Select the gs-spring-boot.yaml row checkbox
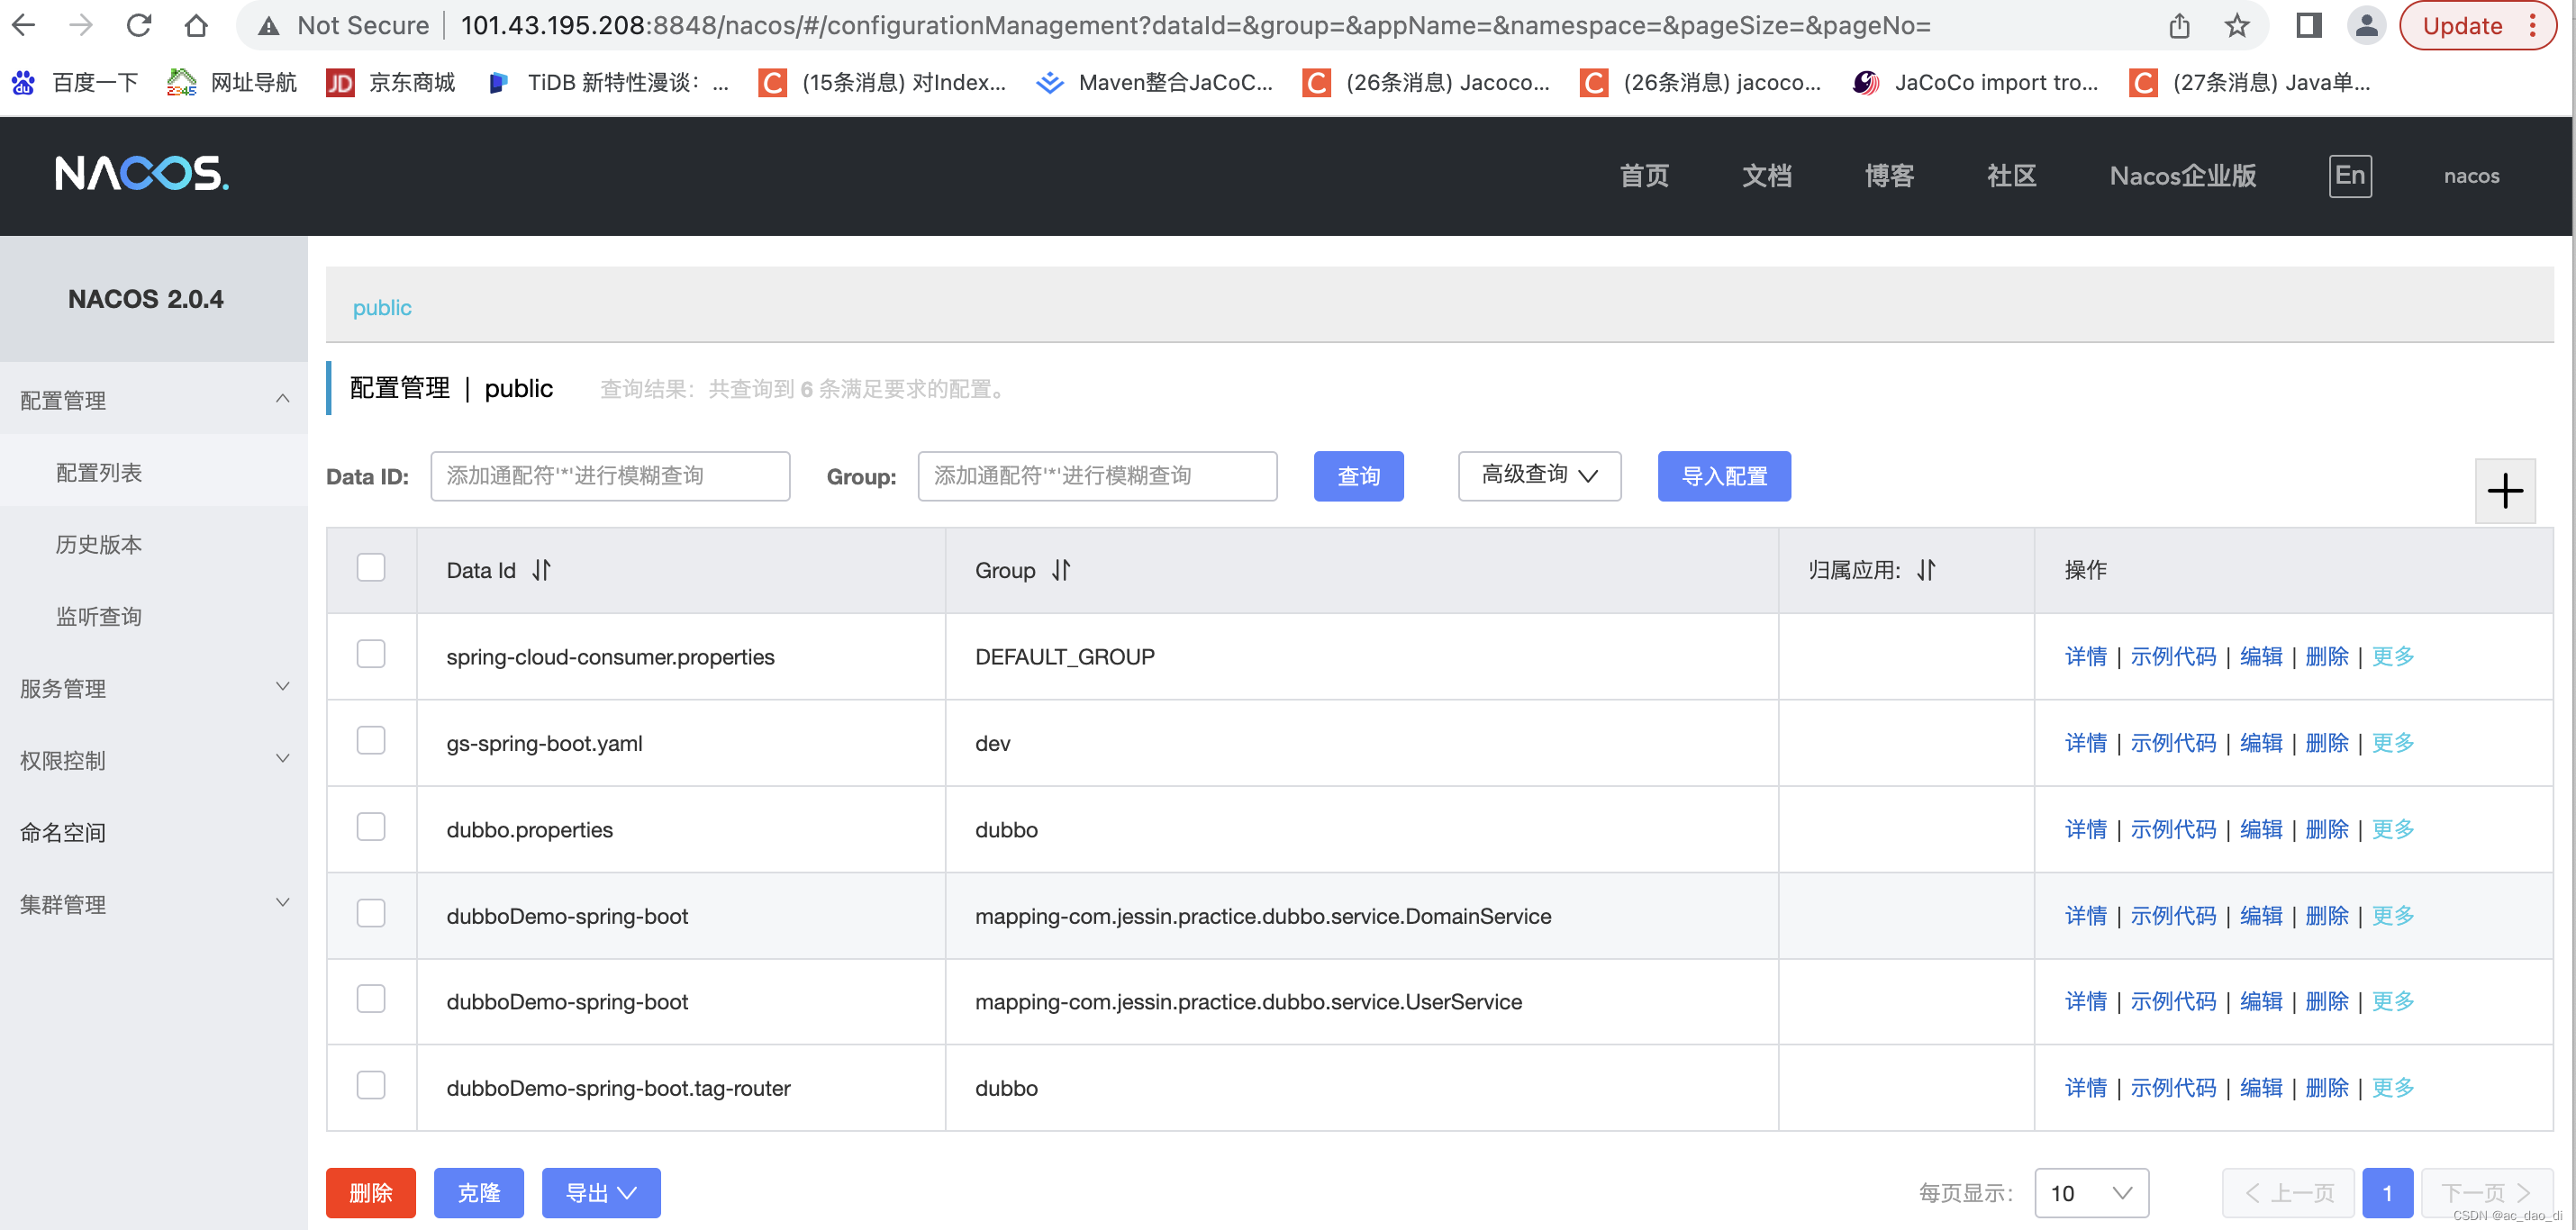 (371, 741)
